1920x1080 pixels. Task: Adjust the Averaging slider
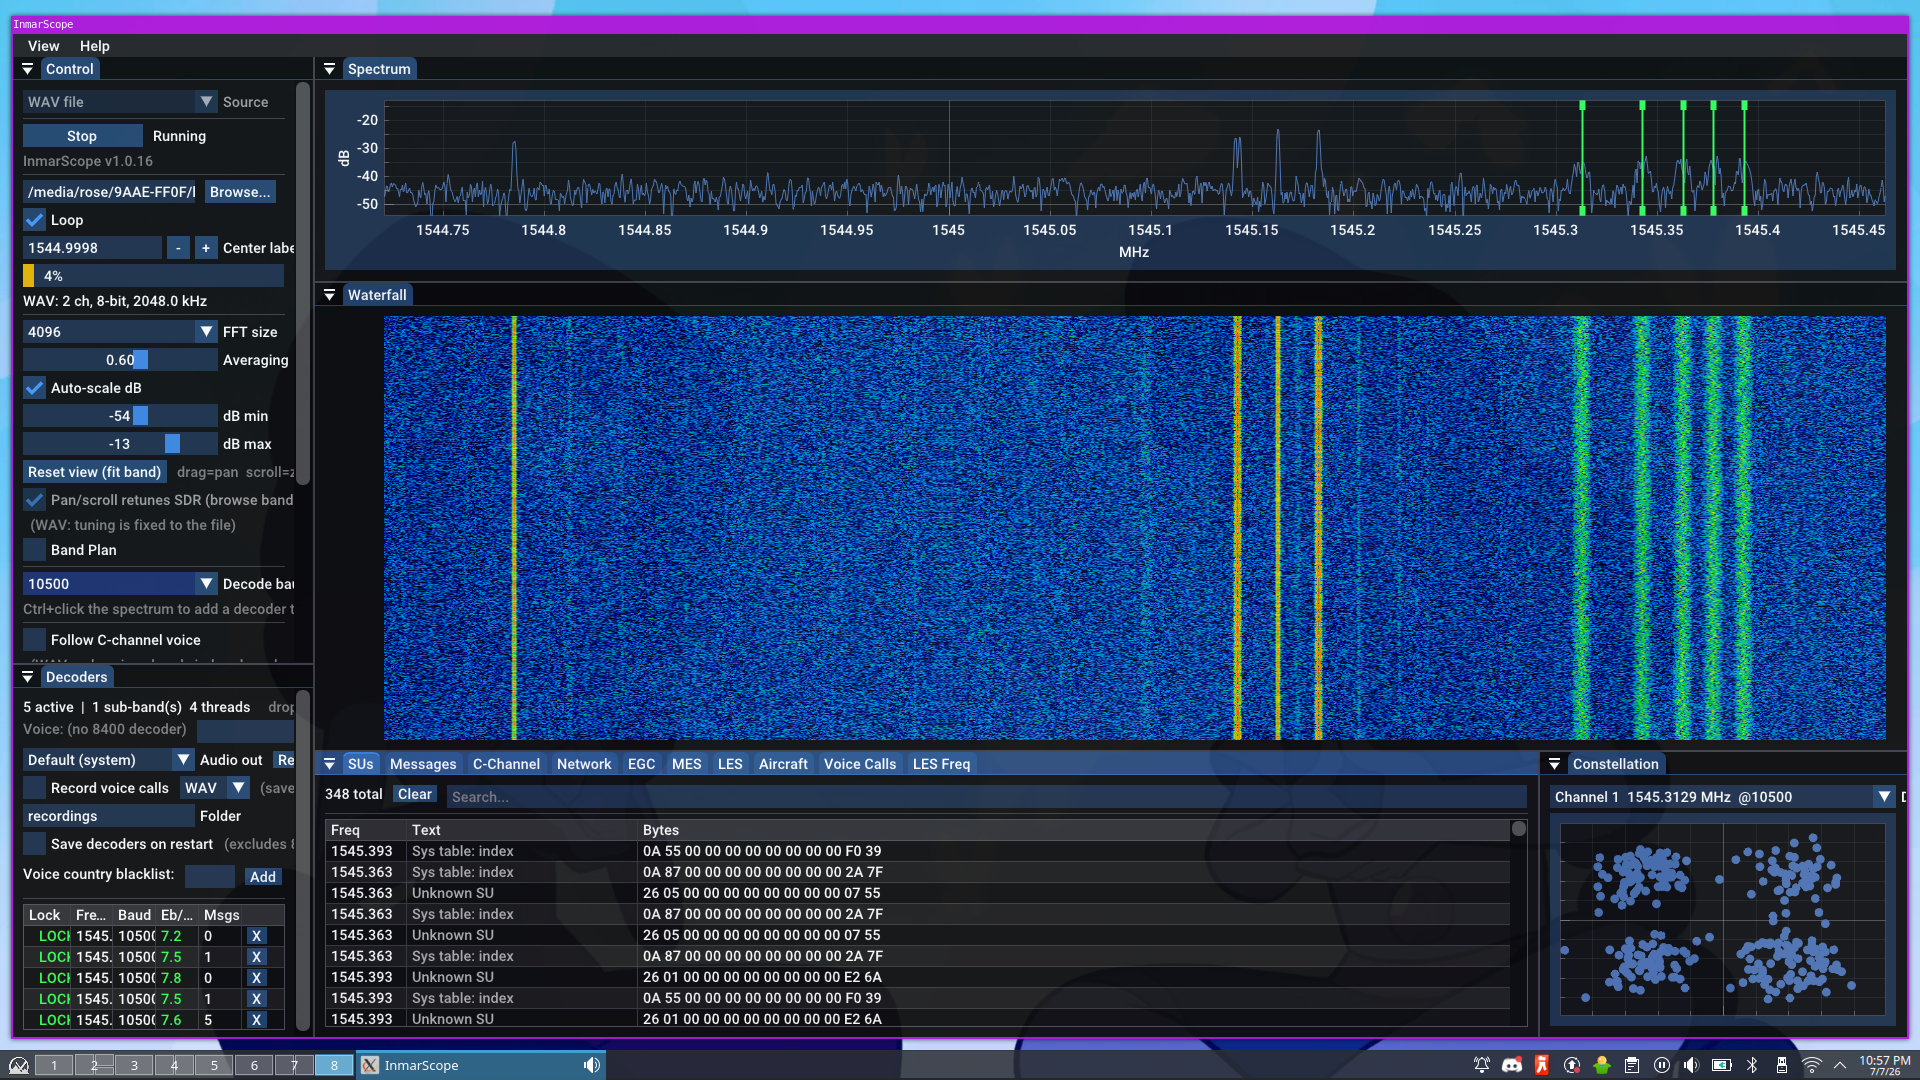(x=120, y=360)
